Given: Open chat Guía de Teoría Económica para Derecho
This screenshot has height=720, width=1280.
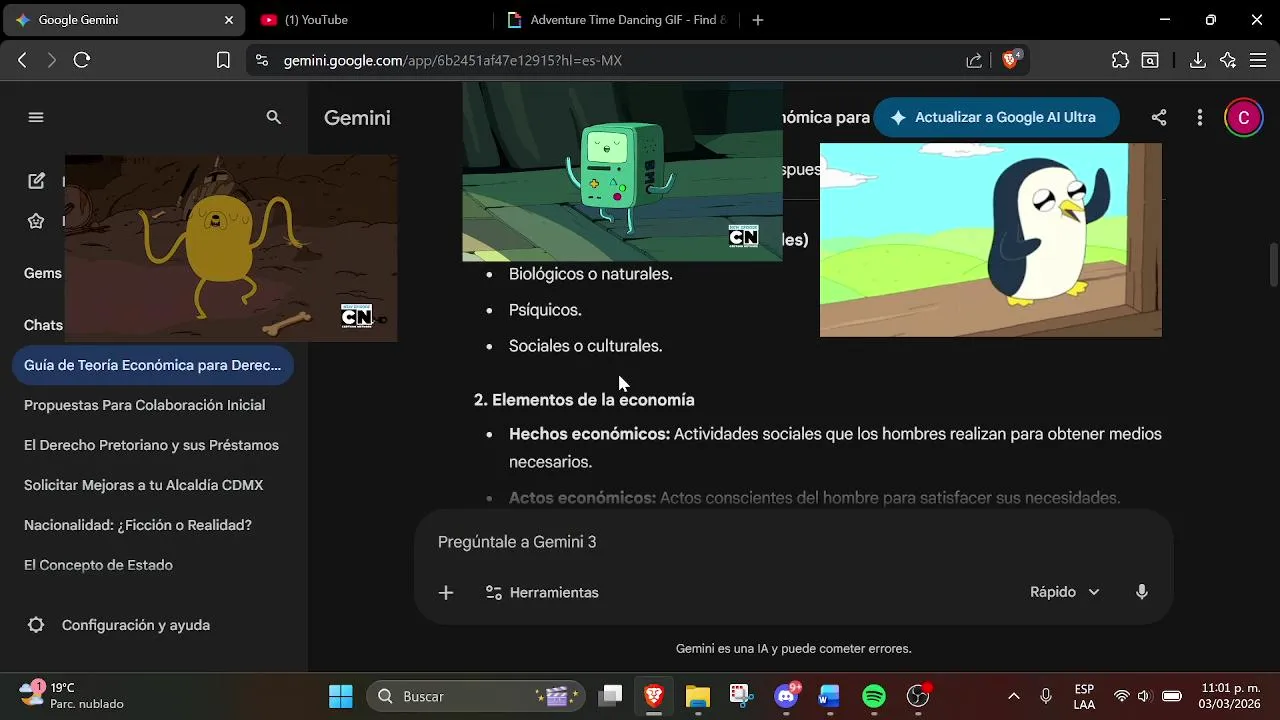Looking at the screenshot, I should tap(153, 365).
